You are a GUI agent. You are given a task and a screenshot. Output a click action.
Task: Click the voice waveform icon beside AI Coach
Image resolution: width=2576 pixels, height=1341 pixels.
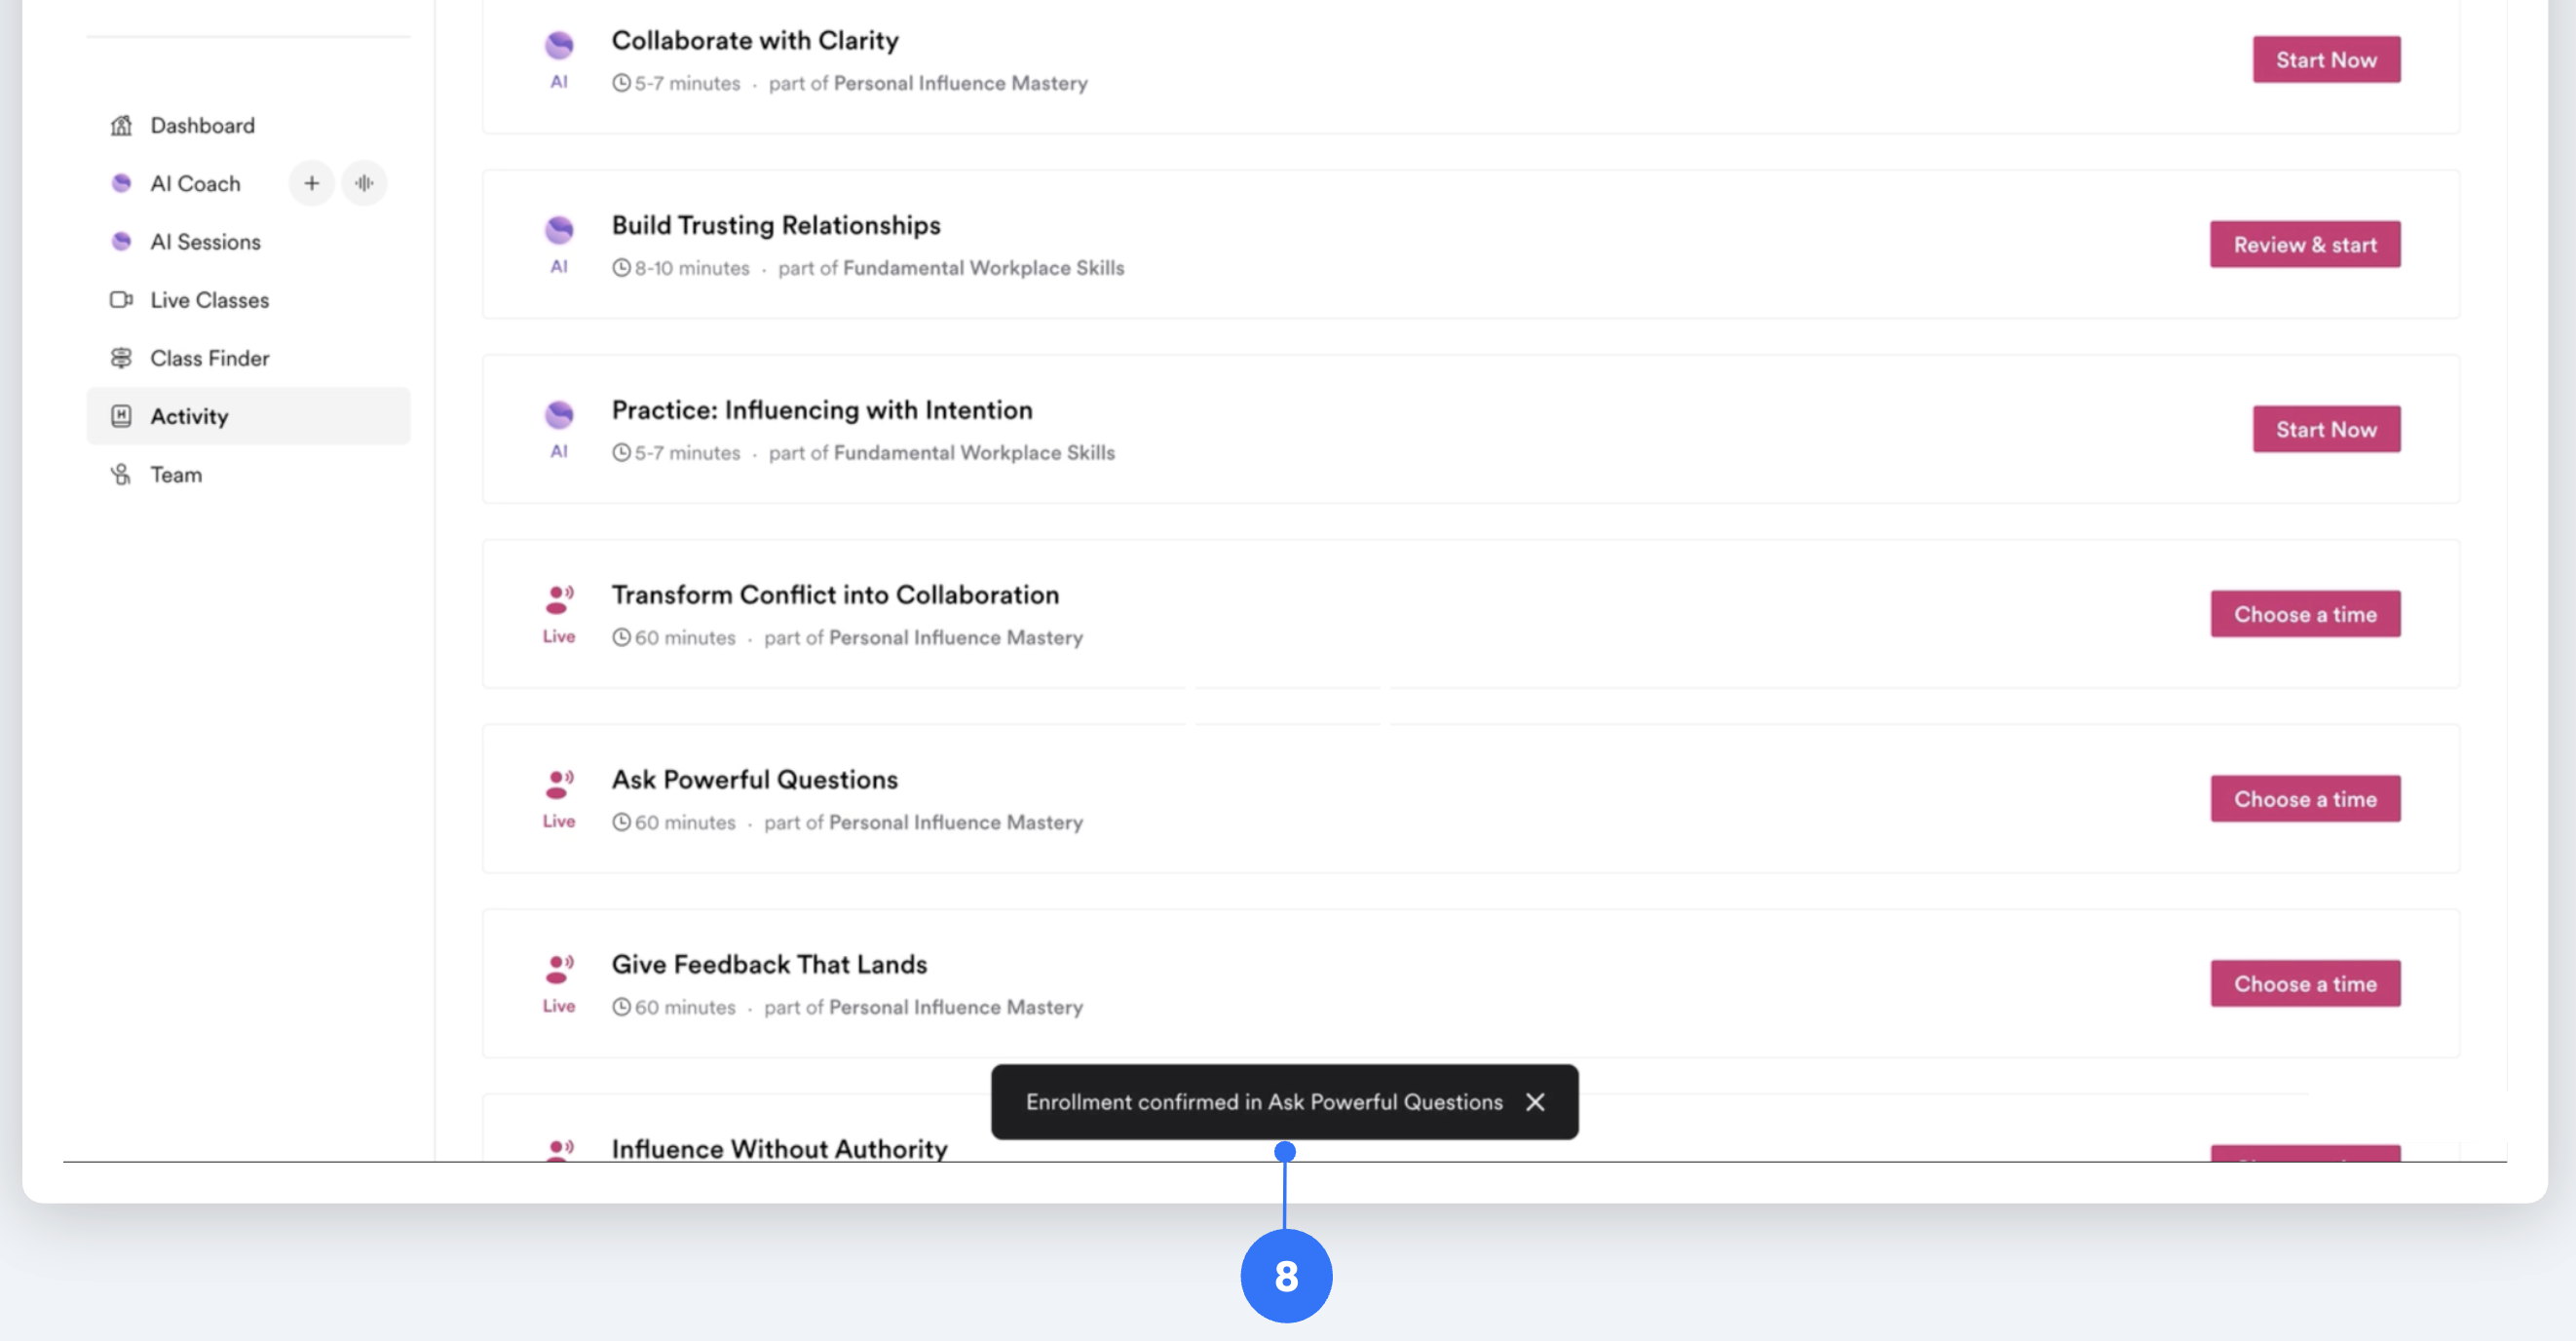(x=364, y=183)
